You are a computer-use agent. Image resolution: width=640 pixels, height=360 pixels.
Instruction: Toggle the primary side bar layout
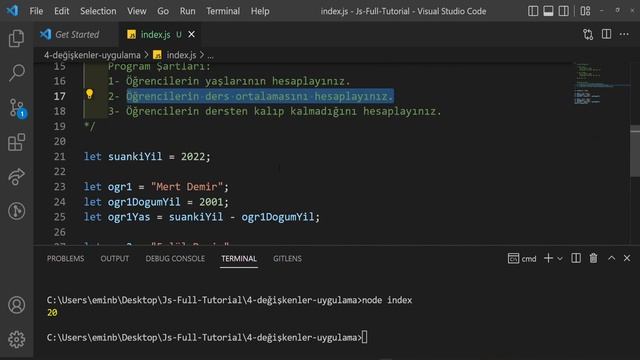pyautogui.click(x=533, y=11)
